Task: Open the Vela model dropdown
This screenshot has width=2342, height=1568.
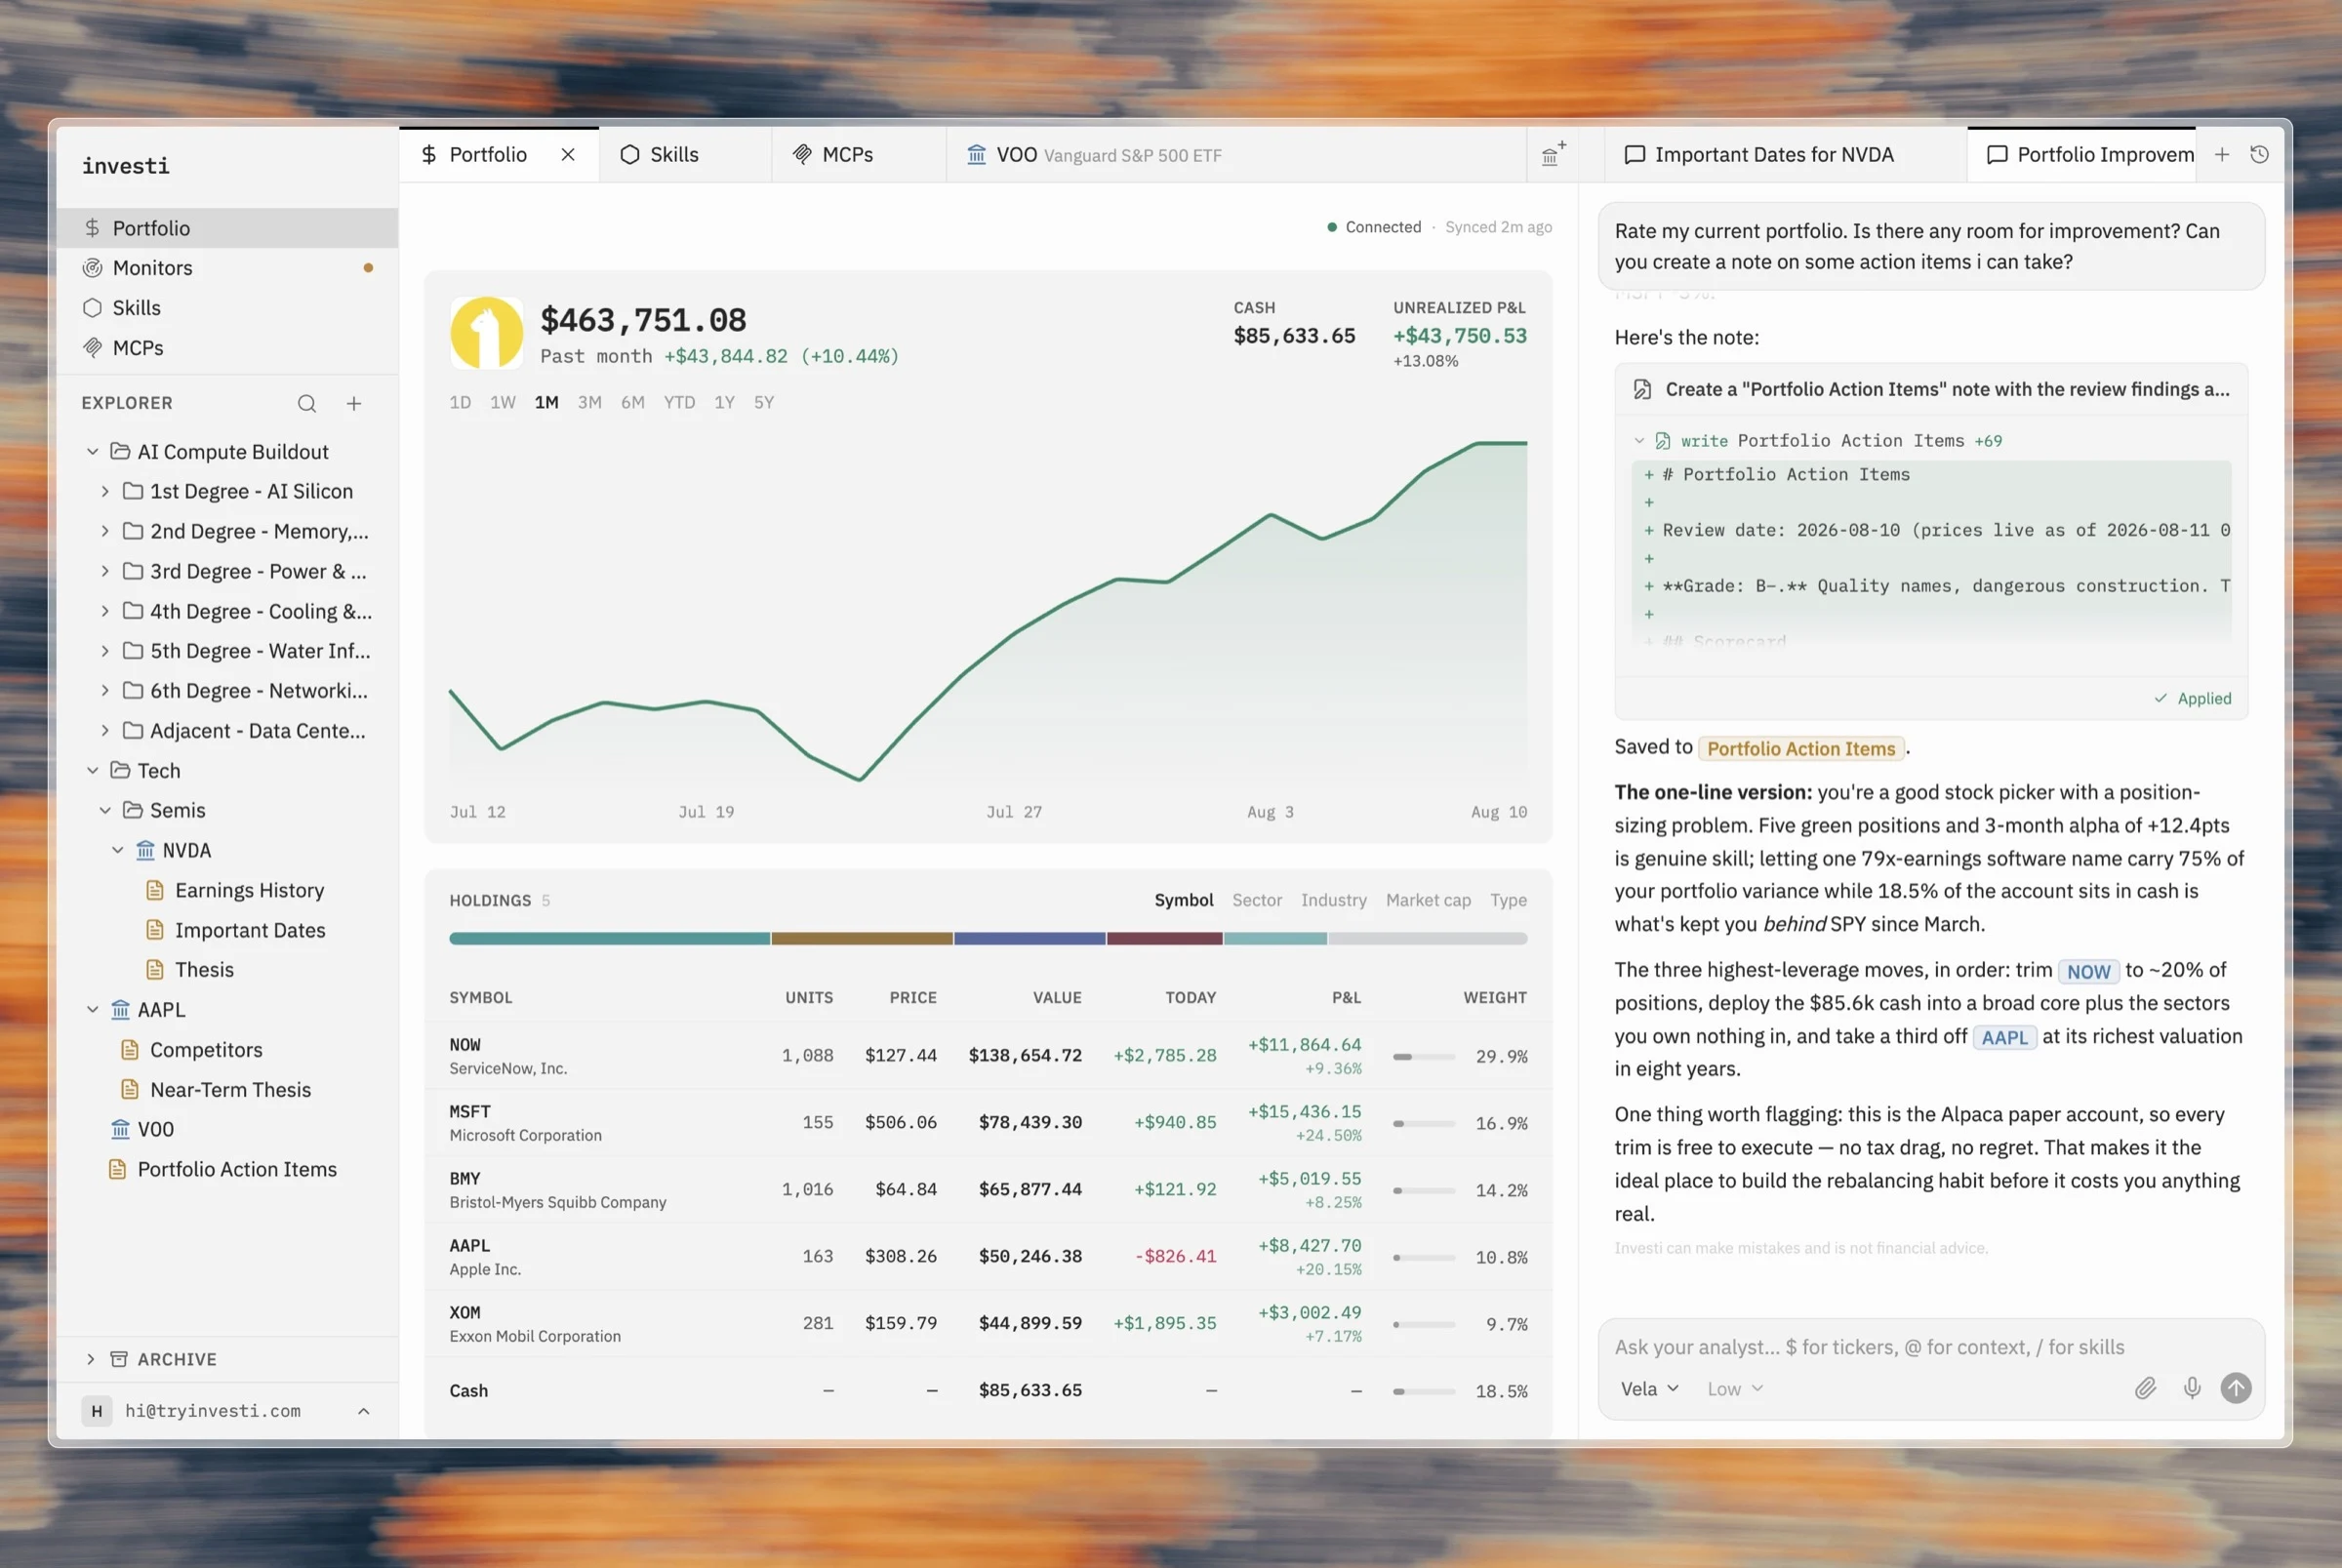Action: pyautogui.click(x=1649, y=1389)
